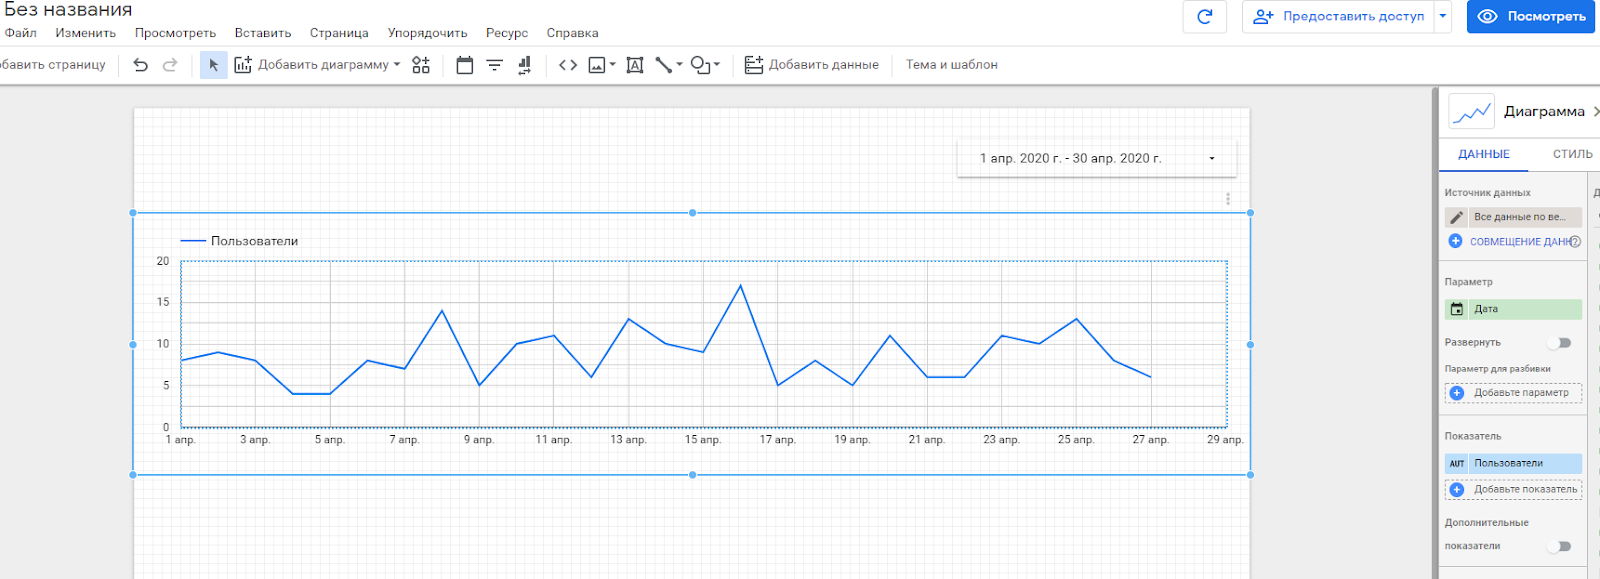Click the community visualizations icon in toolbar
Screen dimensions: 1600x579
421,65
